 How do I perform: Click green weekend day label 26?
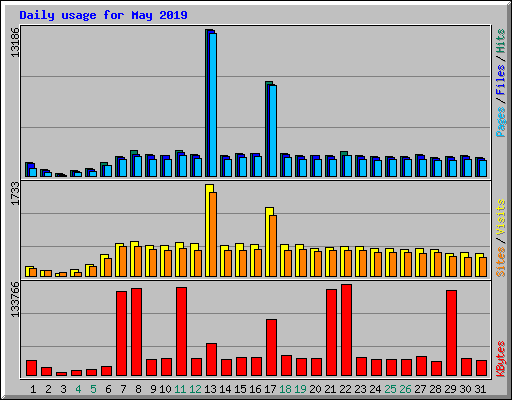click(x=405, y=389)
